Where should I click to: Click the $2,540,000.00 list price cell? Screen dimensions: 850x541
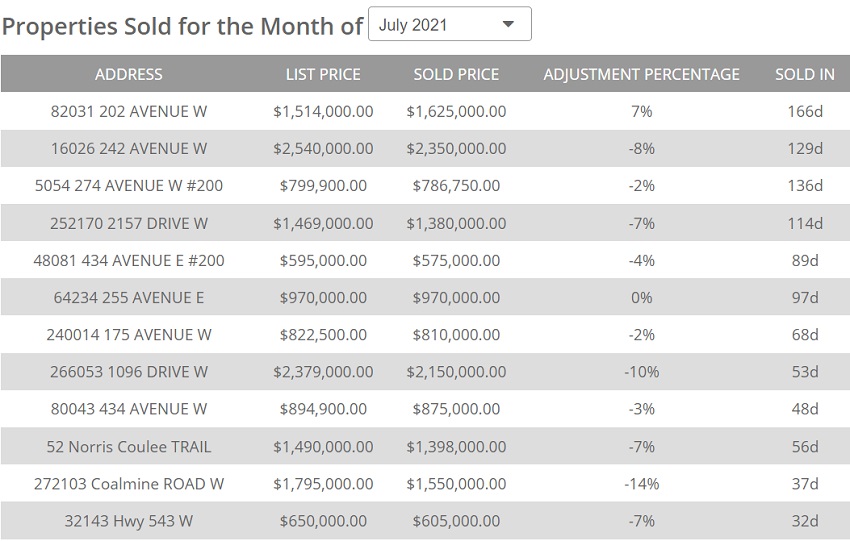coord(323,148)
